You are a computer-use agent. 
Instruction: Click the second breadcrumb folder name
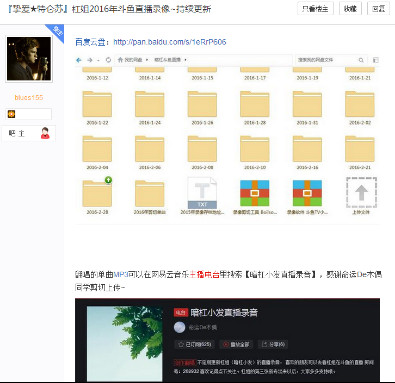168,60
